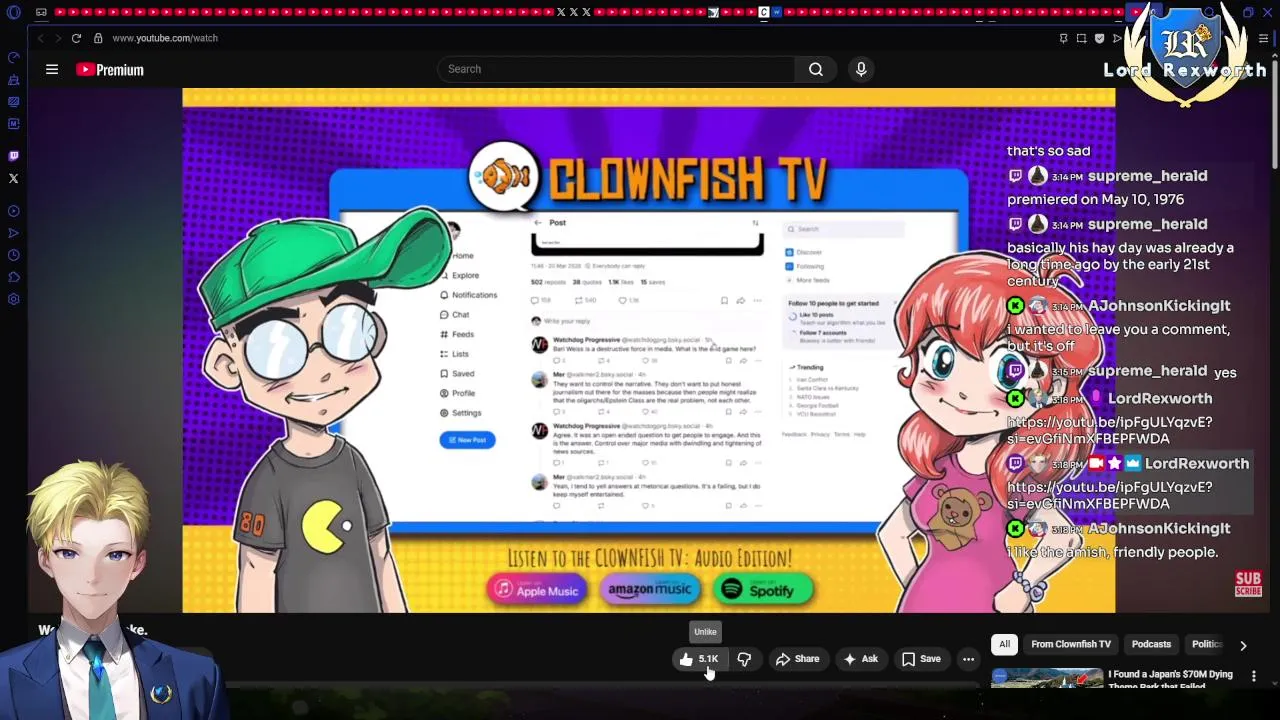Screen dimensions: 1280x720
Task: Open more actions ellipsis under the video
Action: (x=968, y=659)
